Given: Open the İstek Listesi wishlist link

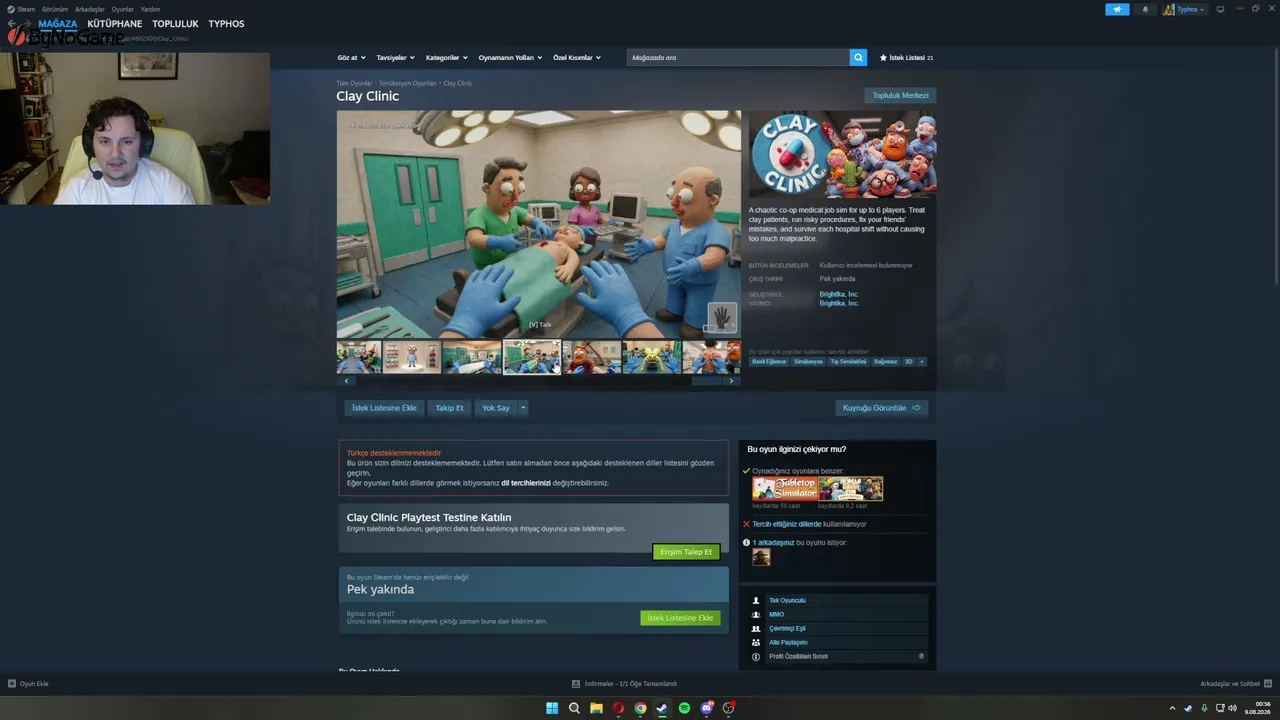Looking at the screenshot, I should (906, 58).
